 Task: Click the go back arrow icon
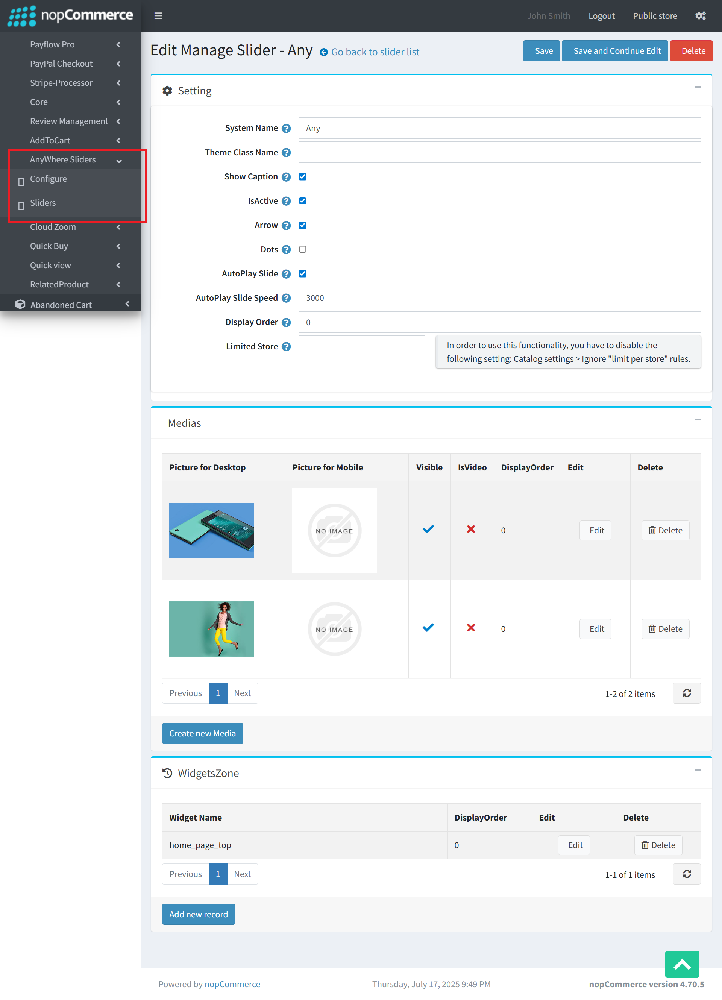pos(324,52)
